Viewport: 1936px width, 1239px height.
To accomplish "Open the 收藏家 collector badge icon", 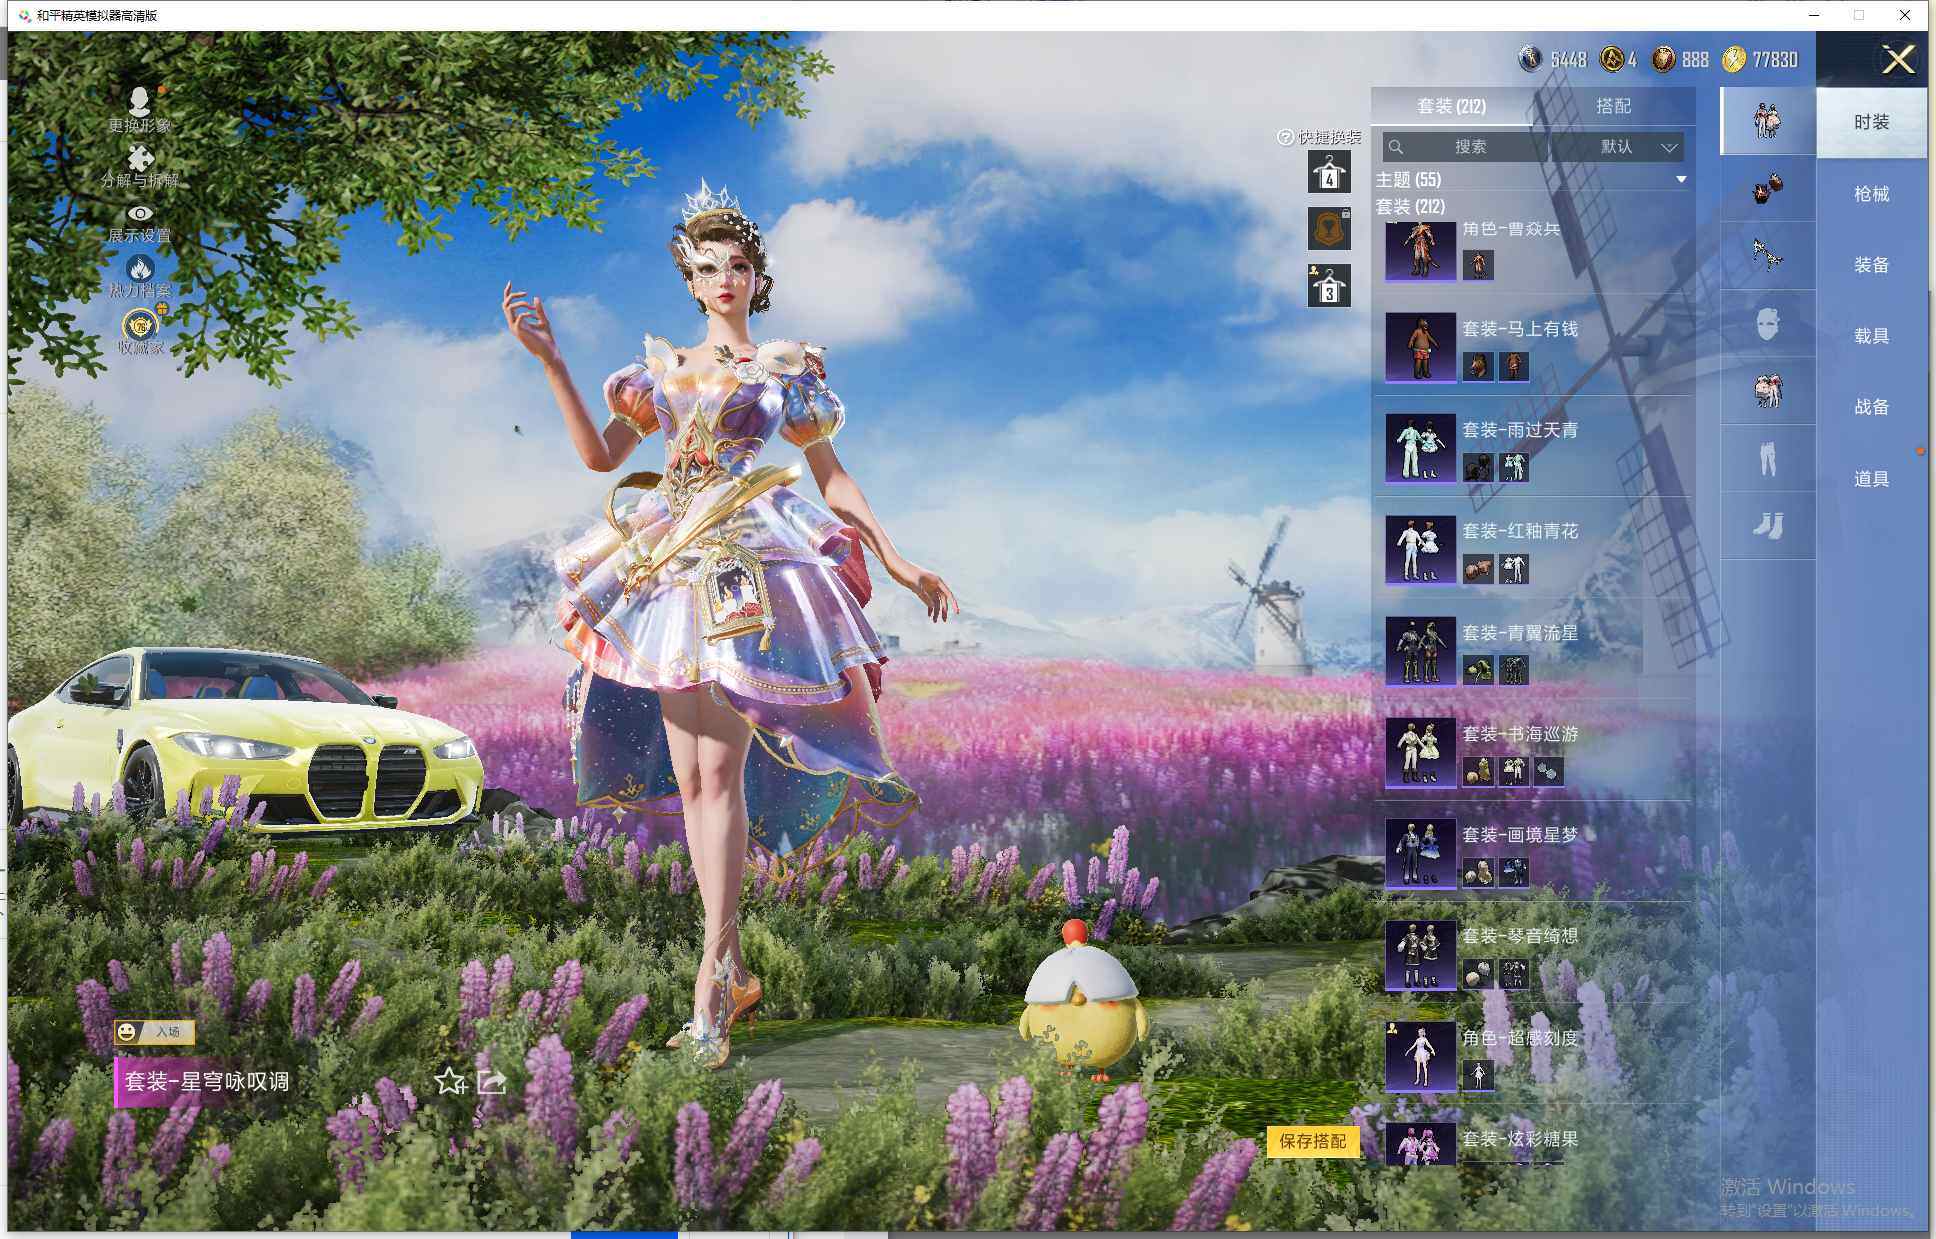I will pyautogui.click(x=140, y=326).
